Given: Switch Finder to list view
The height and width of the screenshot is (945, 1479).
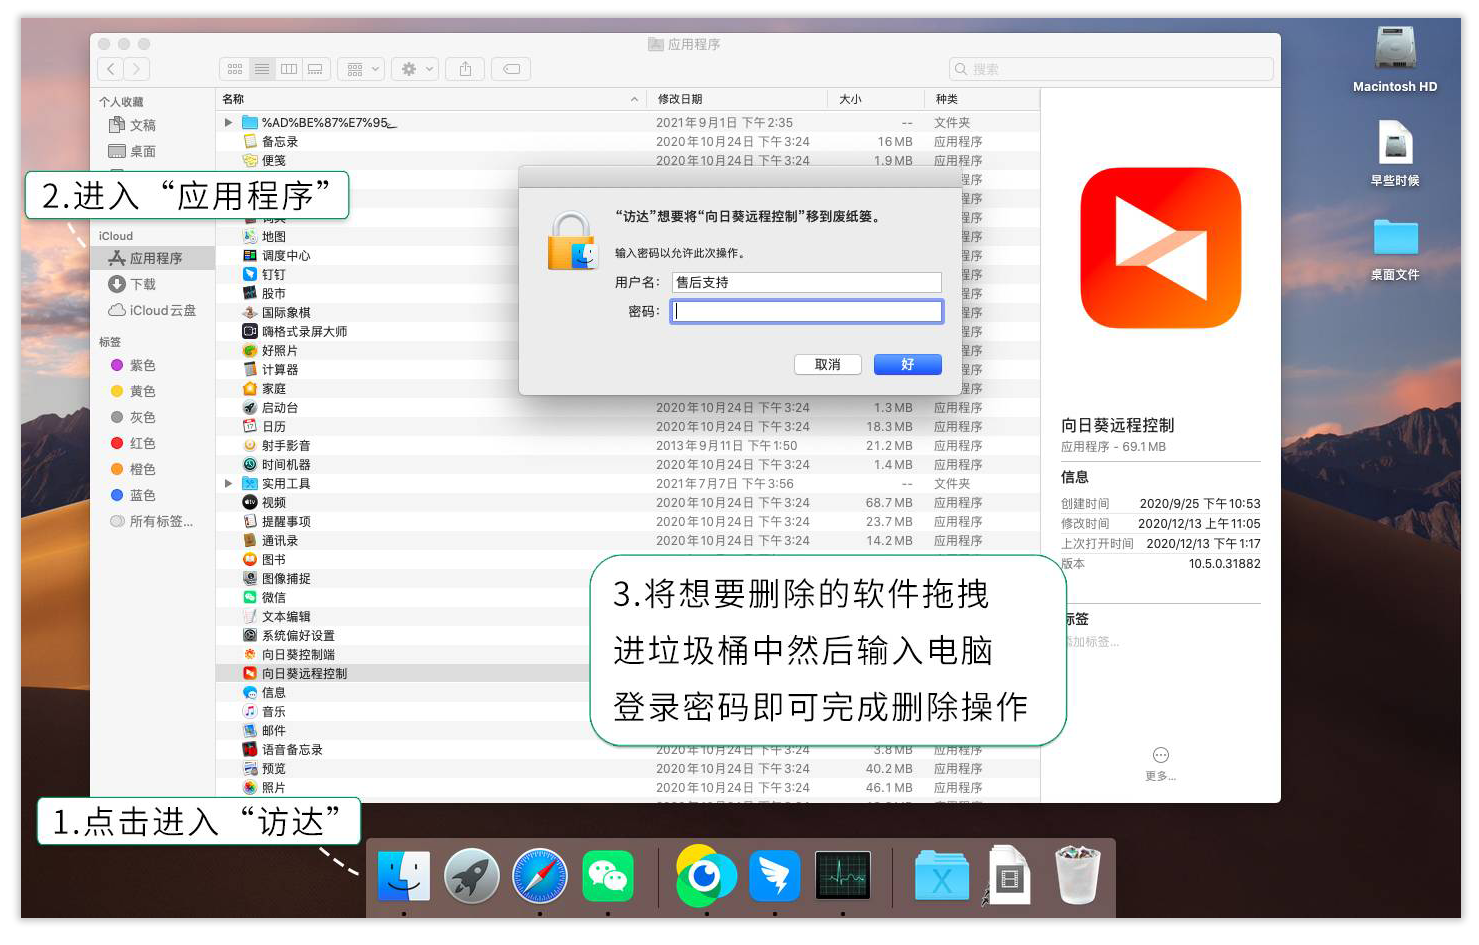Looking at the screenshot, I should pos(262,69).
